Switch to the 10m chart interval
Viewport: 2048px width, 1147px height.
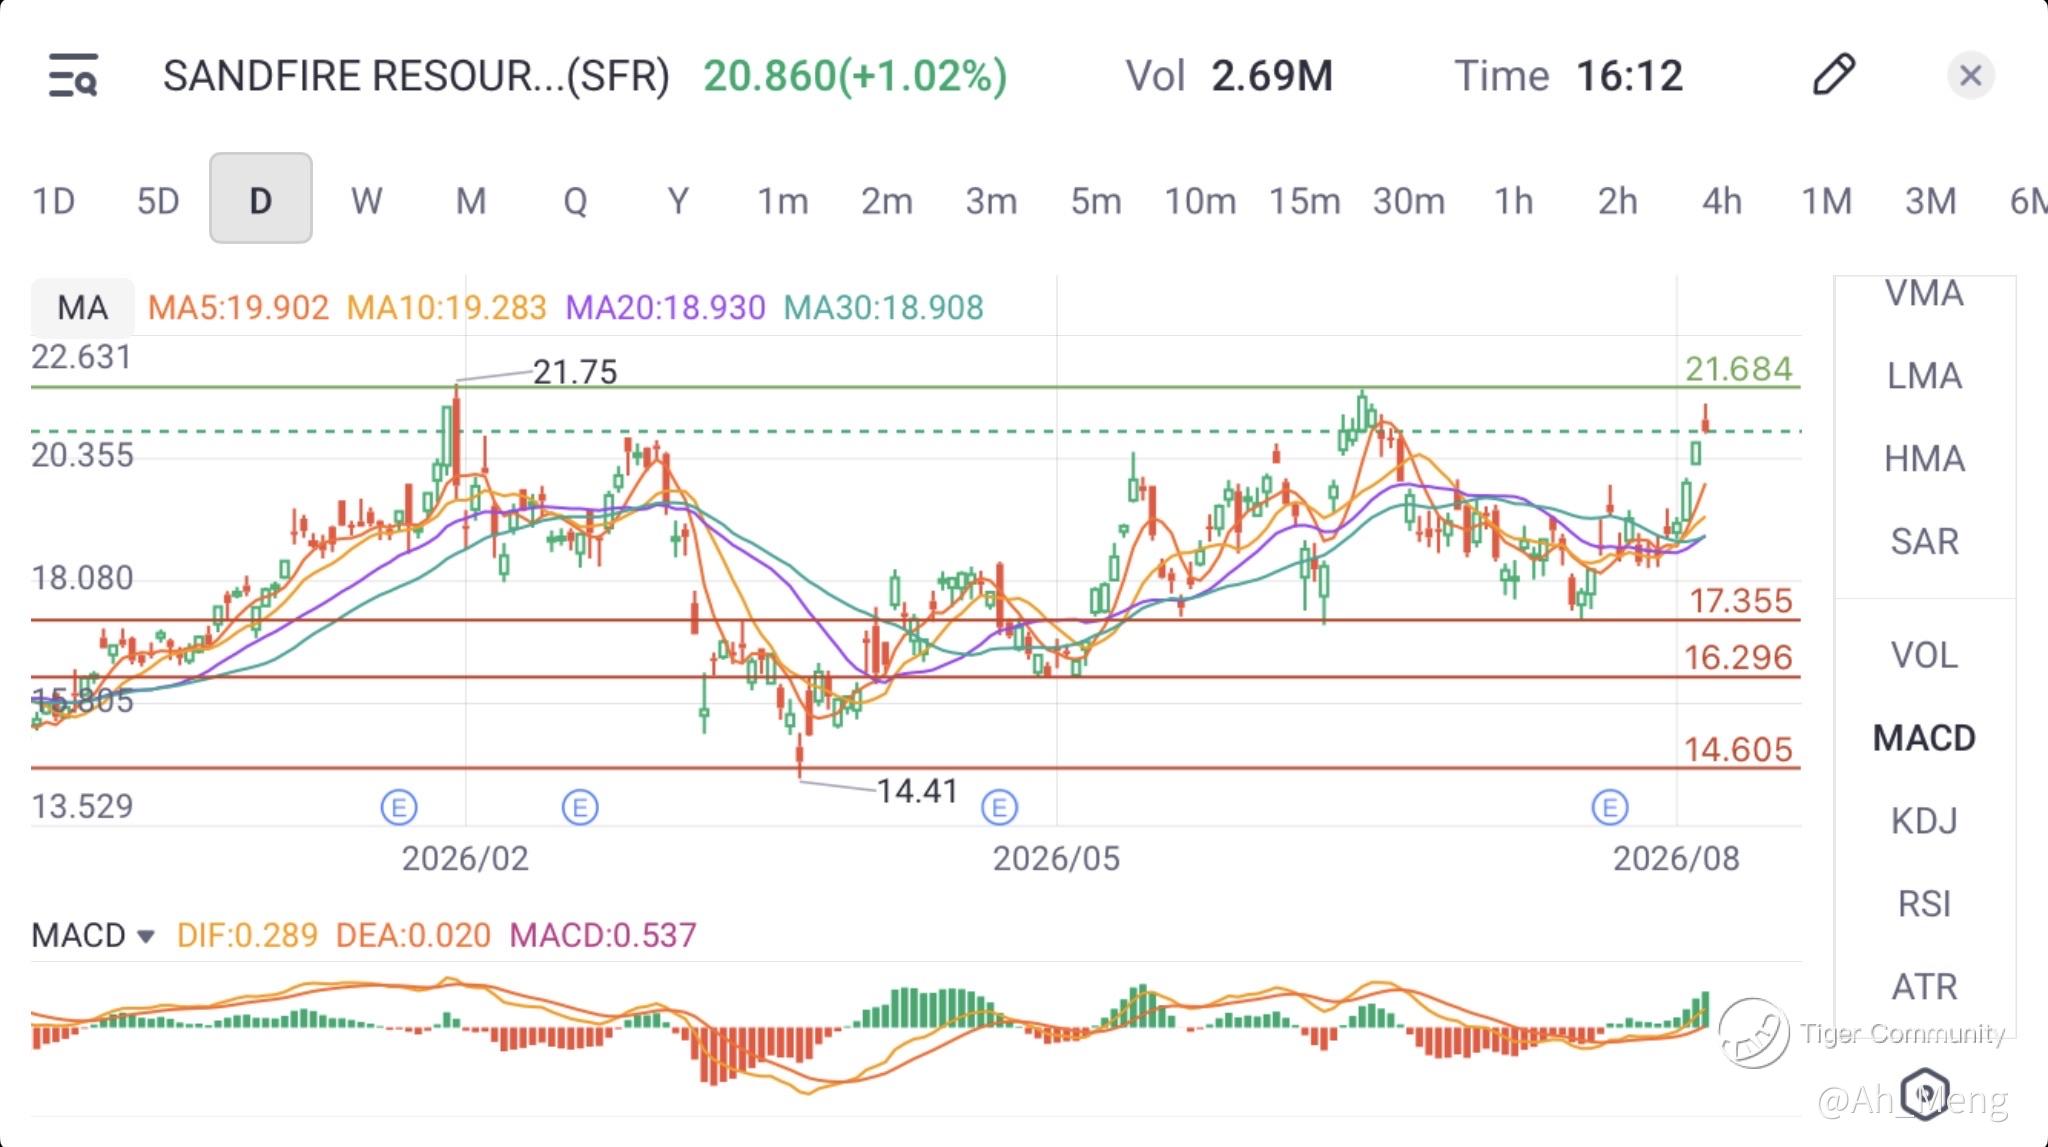tap(1200, 201)
